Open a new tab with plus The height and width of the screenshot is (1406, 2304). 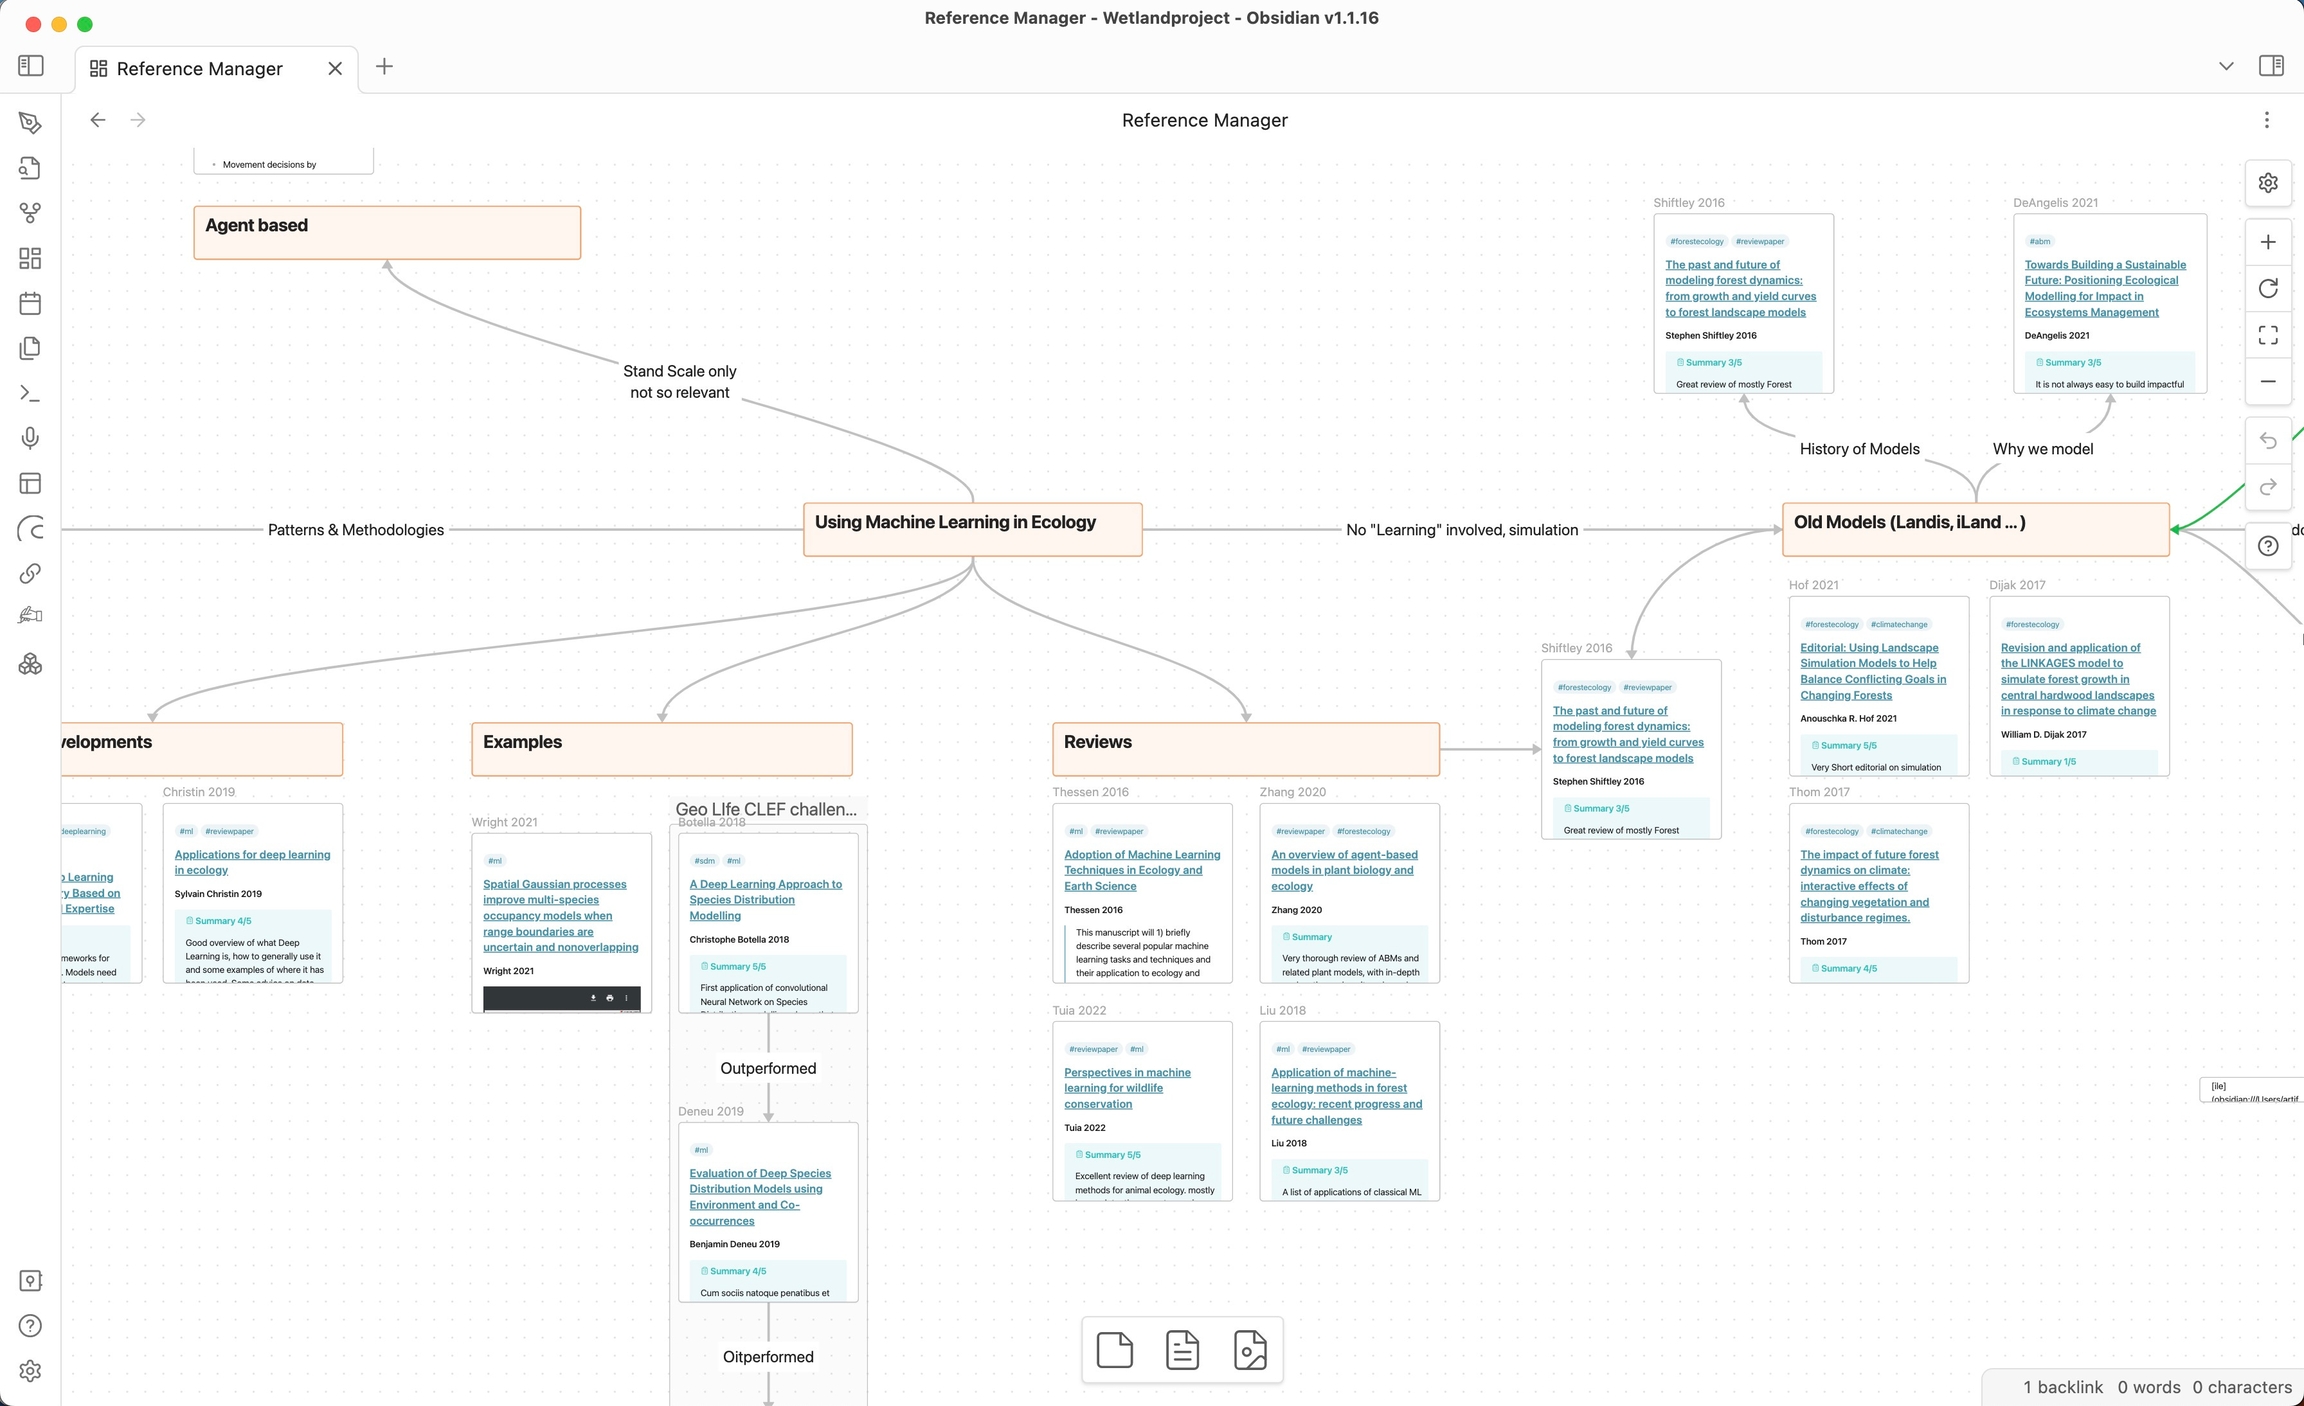[384, 66]
